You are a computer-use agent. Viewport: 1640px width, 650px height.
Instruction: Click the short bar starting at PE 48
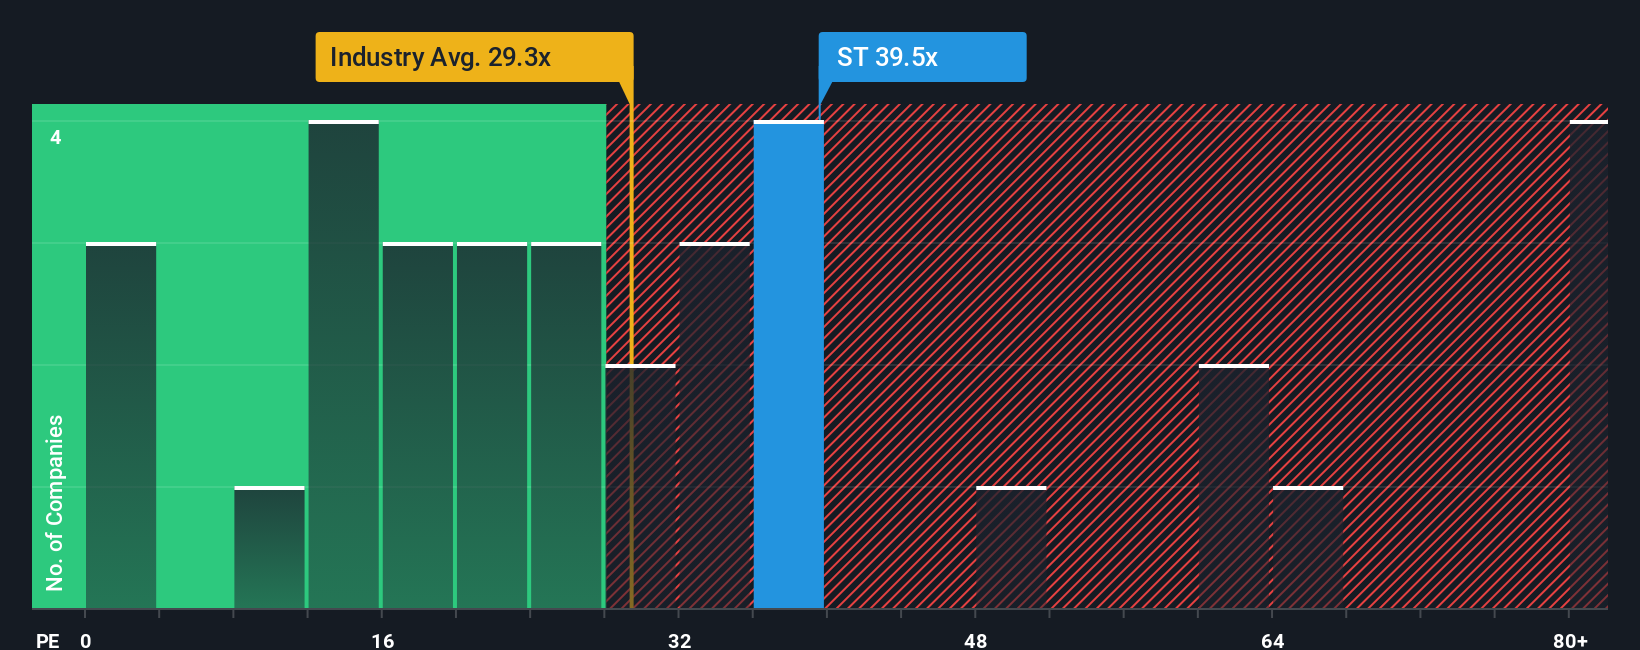[1011, 548]
